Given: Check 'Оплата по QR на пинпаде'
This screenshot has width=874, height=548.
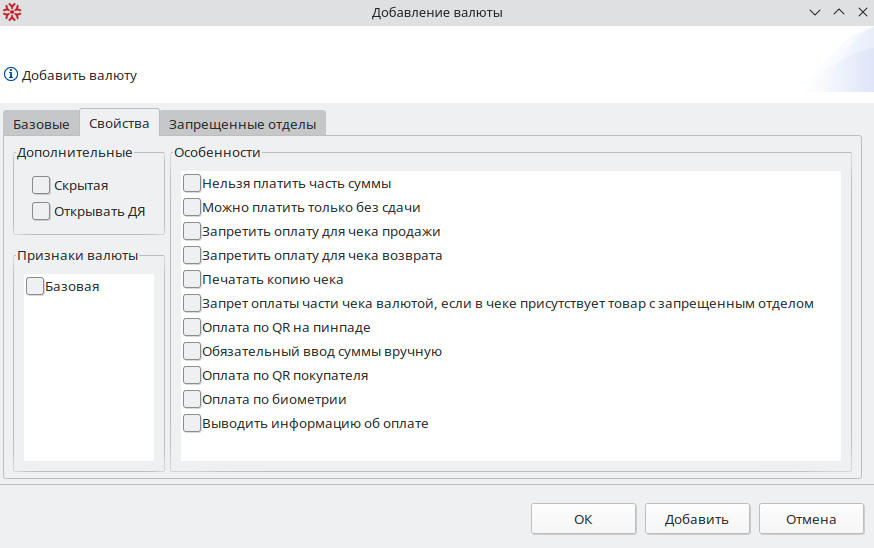Looking at the screenshot, I should point(193,328).
